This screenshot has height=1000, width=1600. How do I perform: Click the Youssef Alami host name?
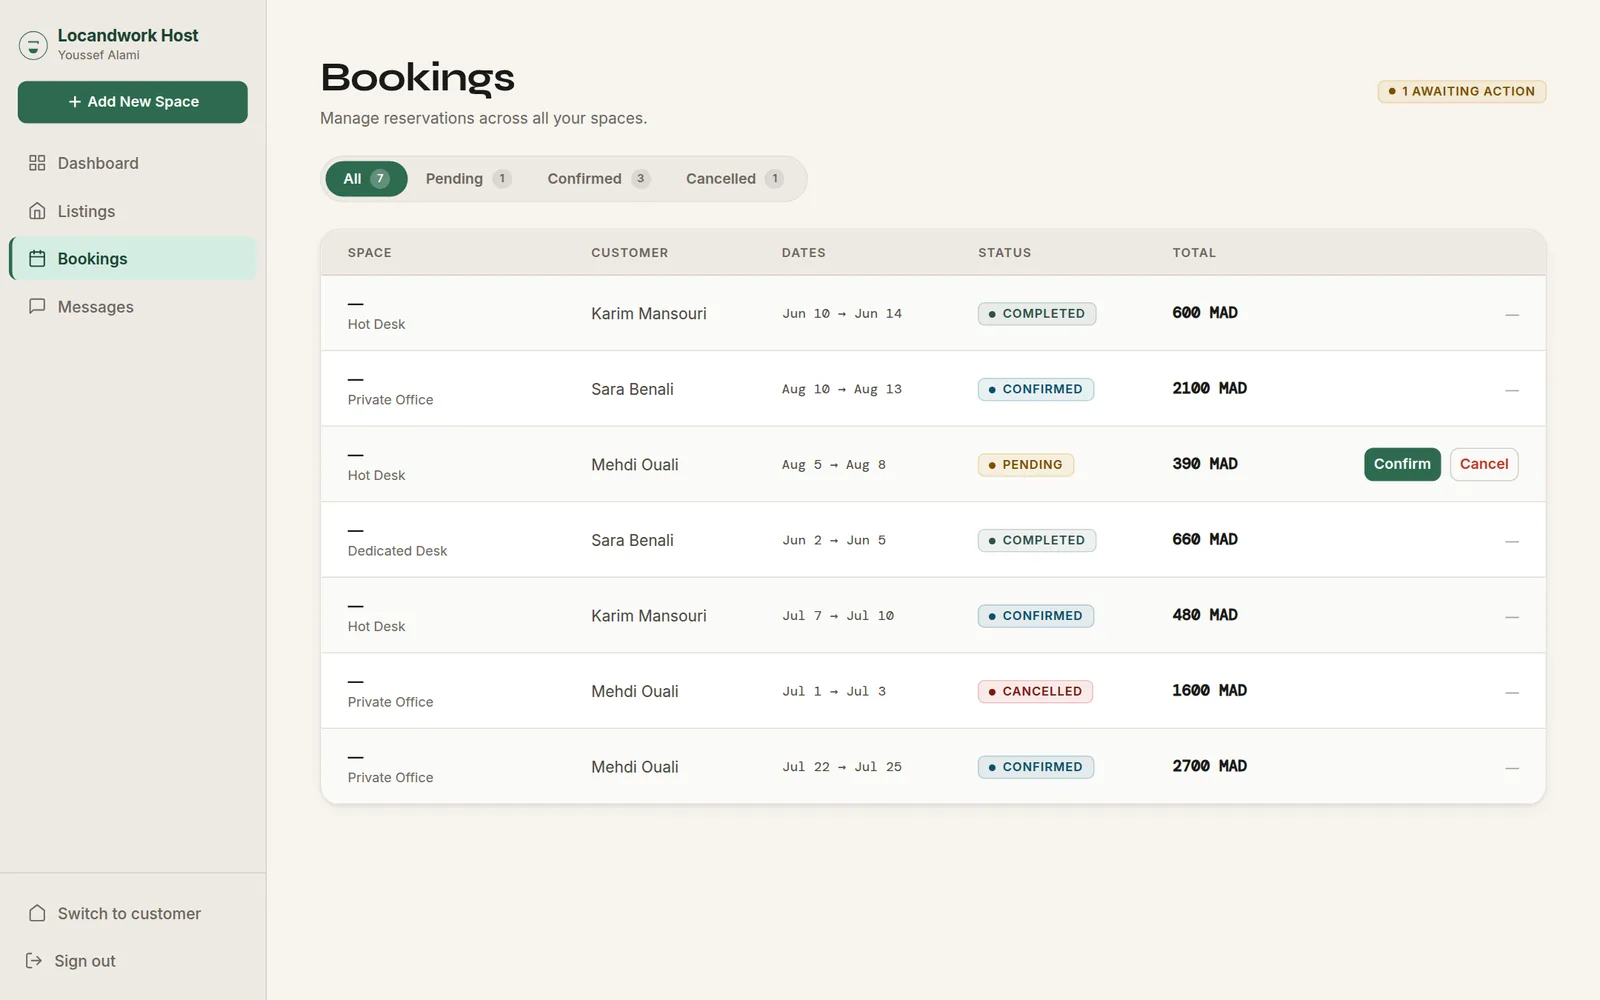click(x=99, y=55)
